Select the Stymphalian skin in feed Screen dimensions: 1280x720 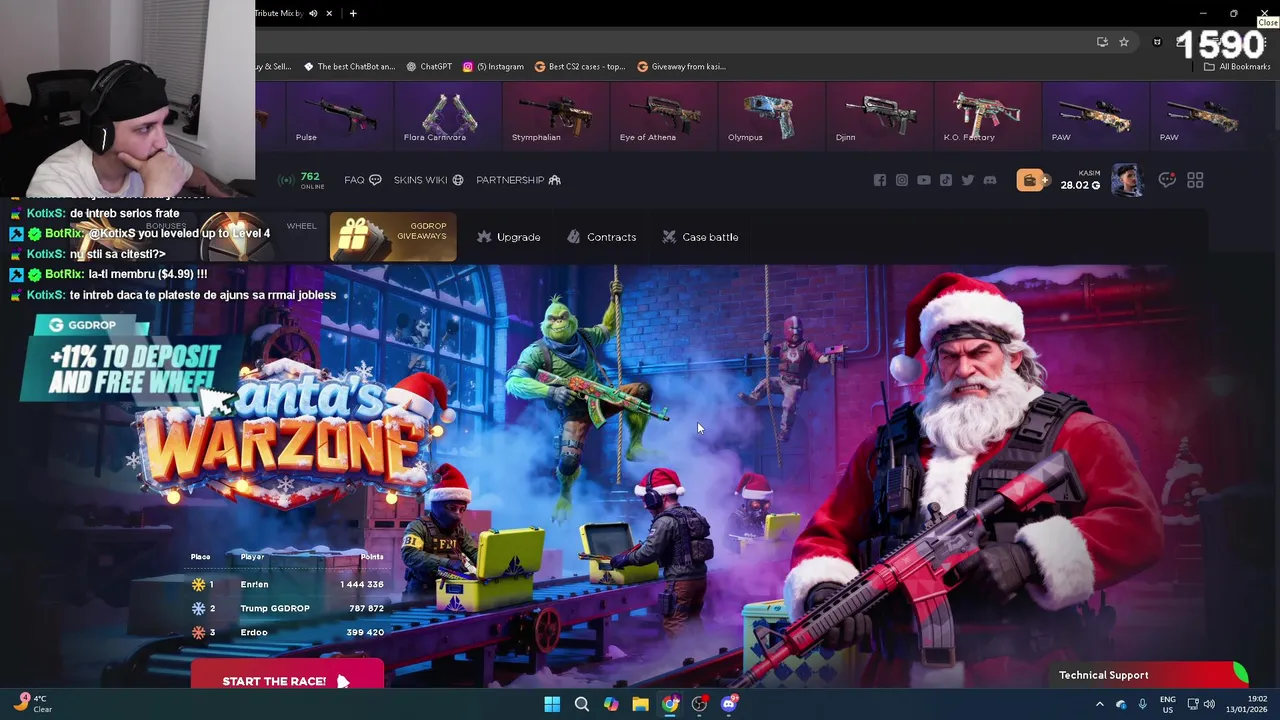pyautogui.click(x=556, y=114)
